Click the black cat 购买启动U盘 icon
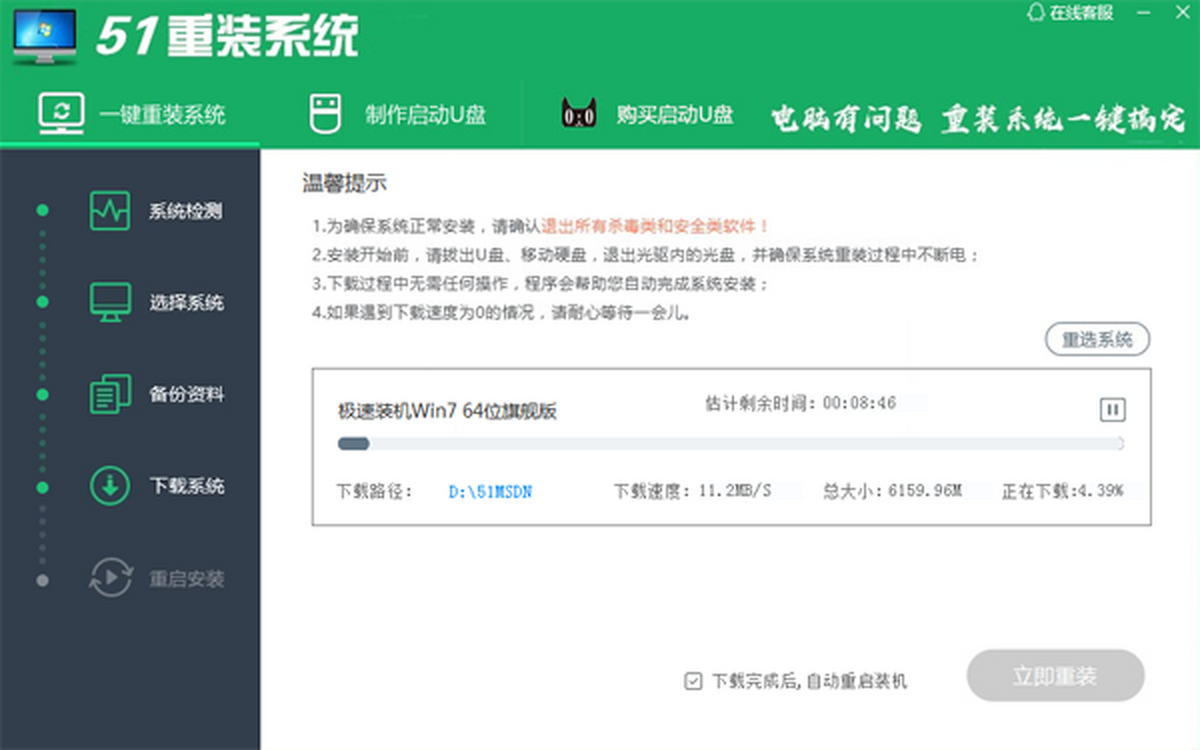Viewport: 1200px width, 750px height. point(579,114)
